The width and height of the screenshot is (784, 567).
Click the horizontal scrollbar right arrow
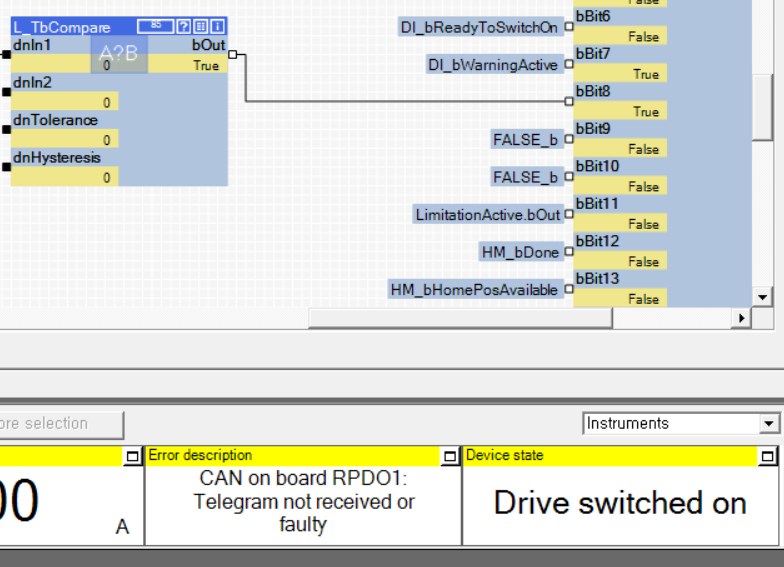[x=742, y=318]
